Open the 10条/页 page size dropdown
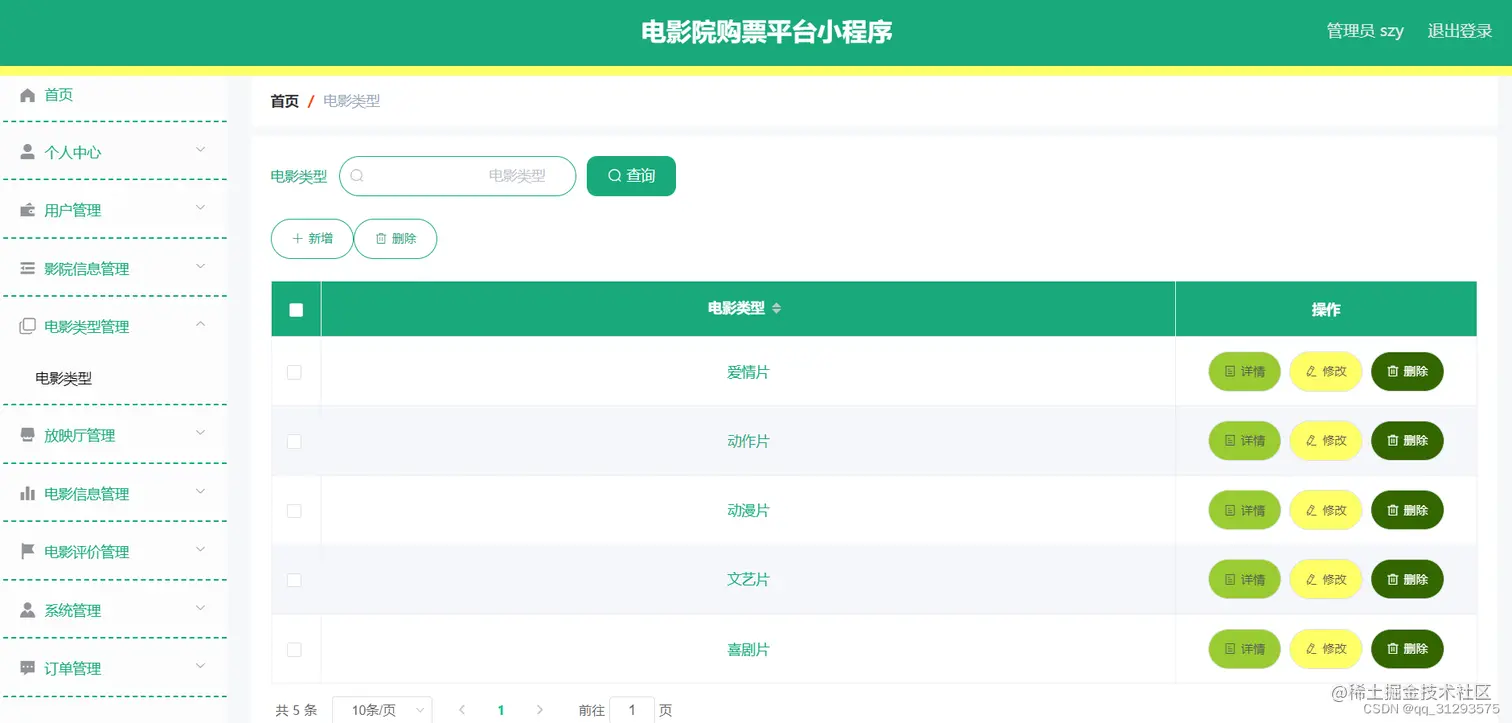This screenshot has width=1512, height=723. 382,710
